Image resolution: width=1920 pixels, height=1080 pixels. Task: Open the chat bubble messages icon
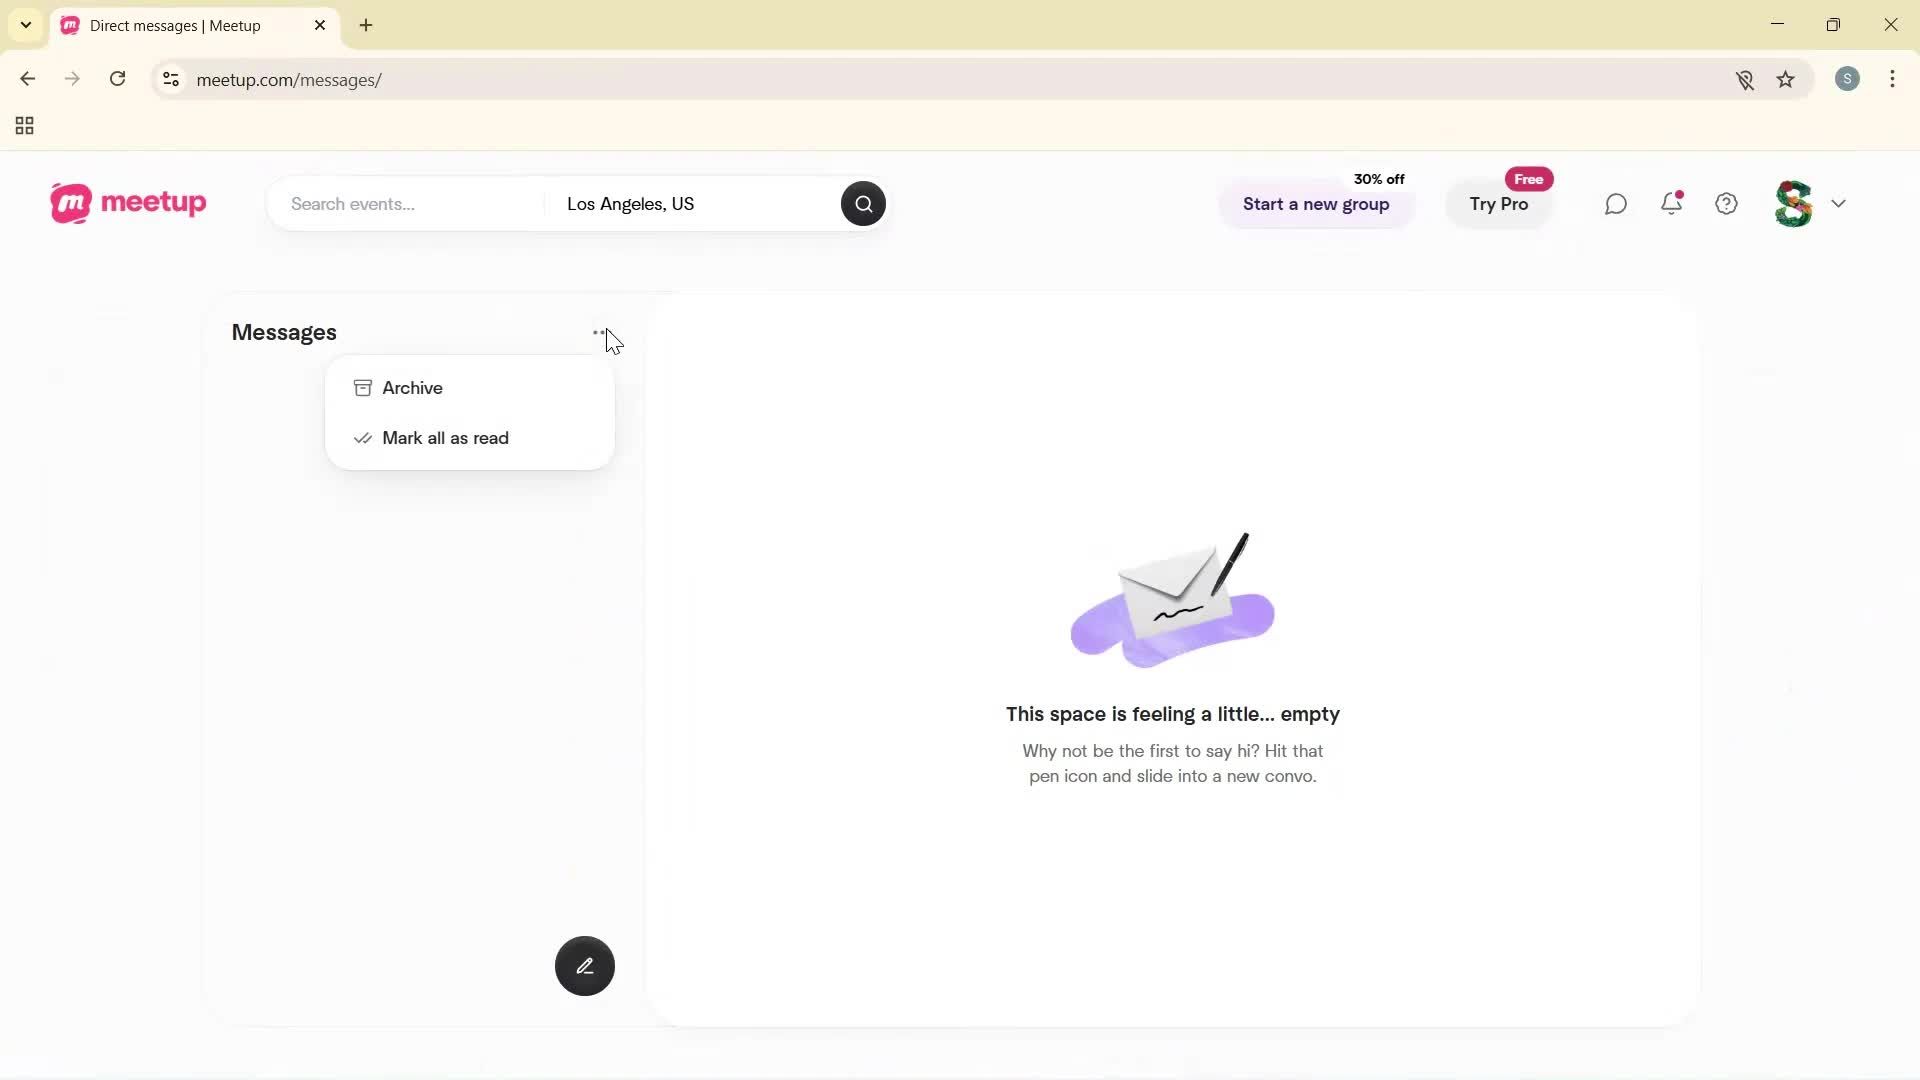pos(1616,203)
